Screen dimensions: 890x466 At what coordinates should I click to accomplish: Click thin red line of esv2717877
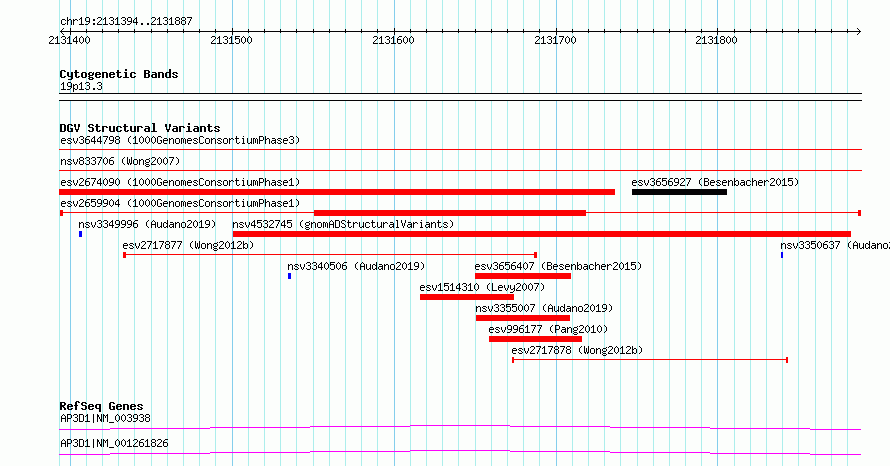[x=330, y=255]
